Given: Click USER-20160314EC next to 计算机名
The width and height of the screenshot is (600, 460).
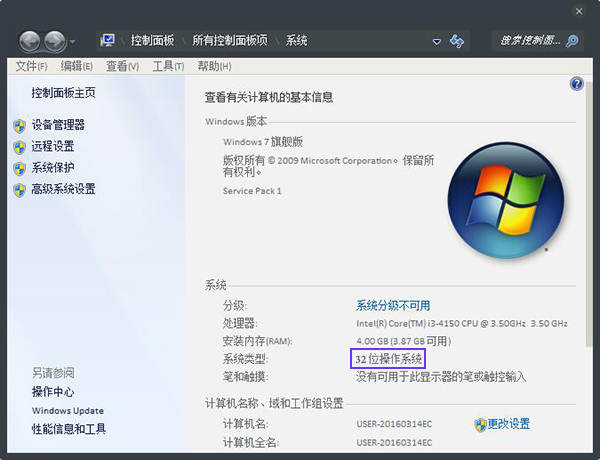Looking at the screenshot, I should (x=394, y=424).
